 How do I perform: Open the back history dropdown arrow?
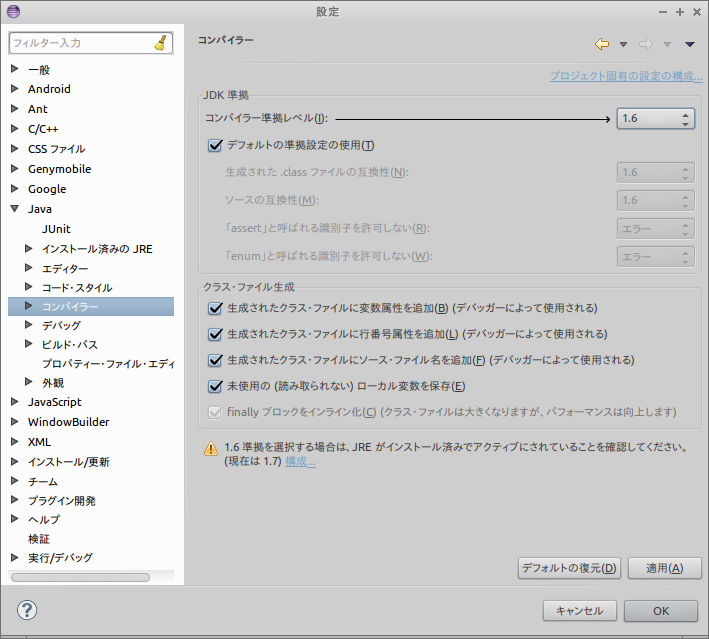click(x=623, y=44)
